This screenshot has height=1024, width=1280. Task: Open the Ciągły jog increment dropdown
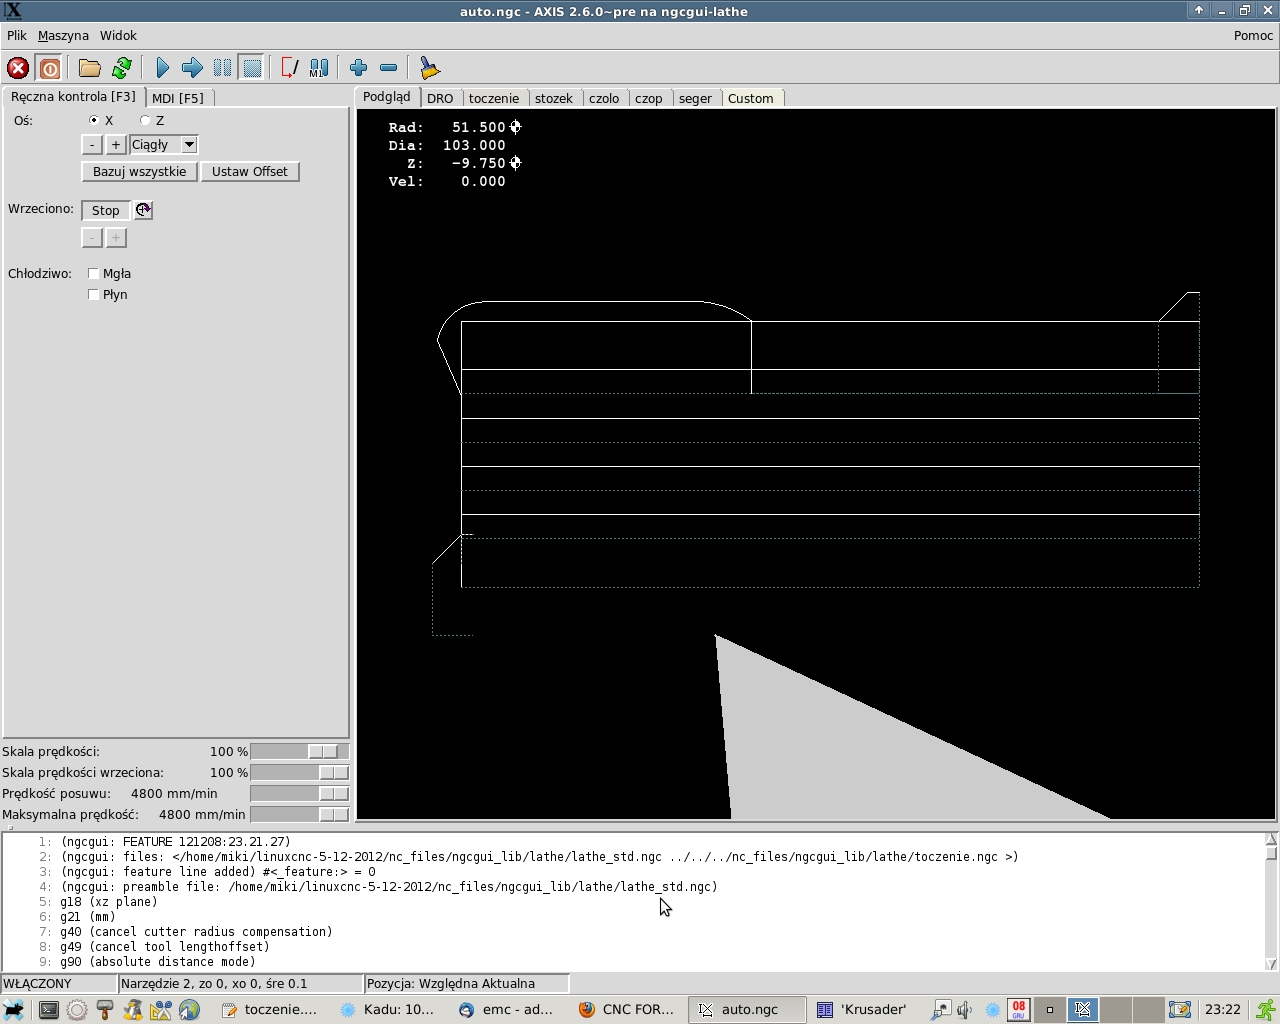click(189, 145)
